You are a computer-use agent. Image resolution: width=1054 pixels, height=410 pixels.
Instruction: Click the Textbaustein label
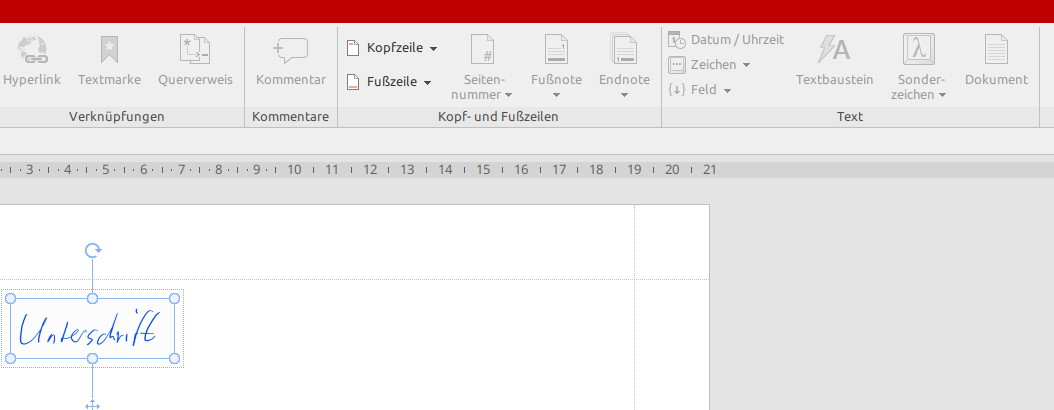pyautogui.click(x=835, y=79)
